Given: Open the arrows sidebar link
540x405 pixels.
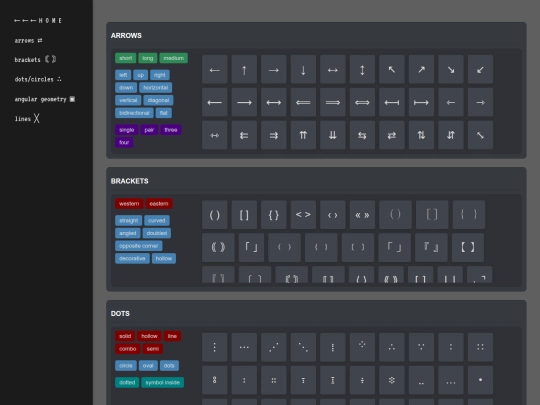Looking at the screenshot, I should [29, 41].
